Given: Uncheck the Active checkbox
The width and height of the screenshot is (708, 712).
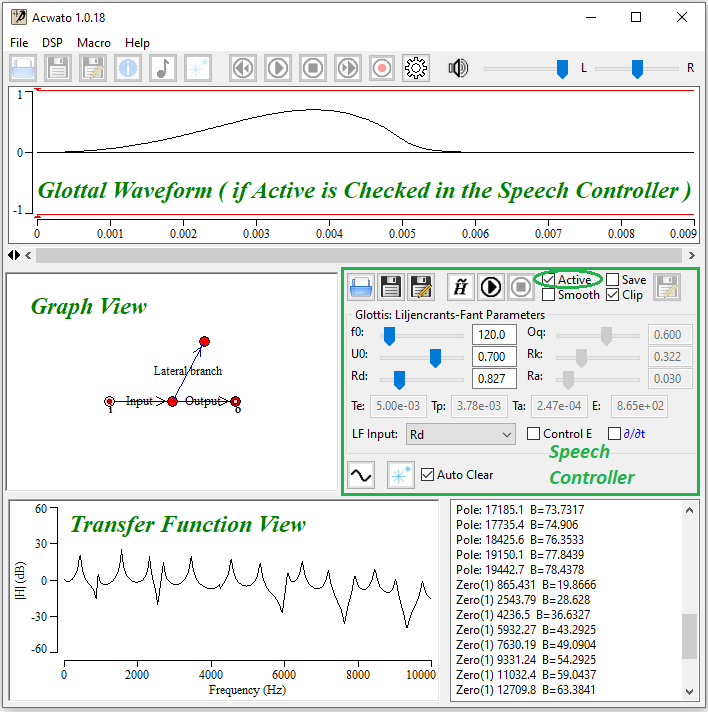Looking at the screenshot, I should [x=548, y=280].
